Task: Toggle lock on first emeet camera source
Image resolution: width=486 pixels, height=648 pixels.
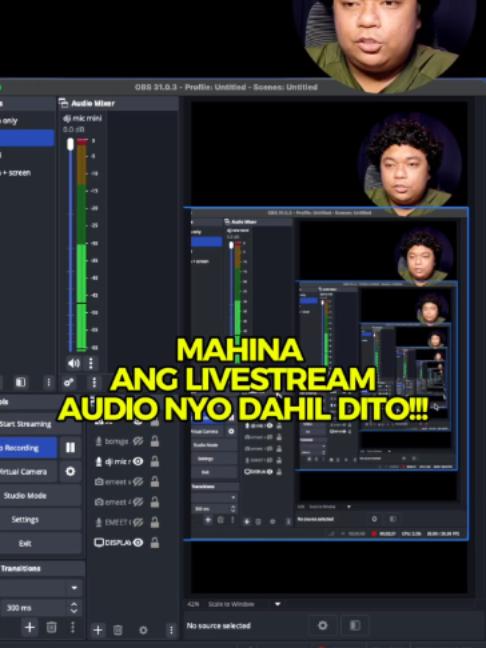Action: pyautogui.click(x=155, y=482)
